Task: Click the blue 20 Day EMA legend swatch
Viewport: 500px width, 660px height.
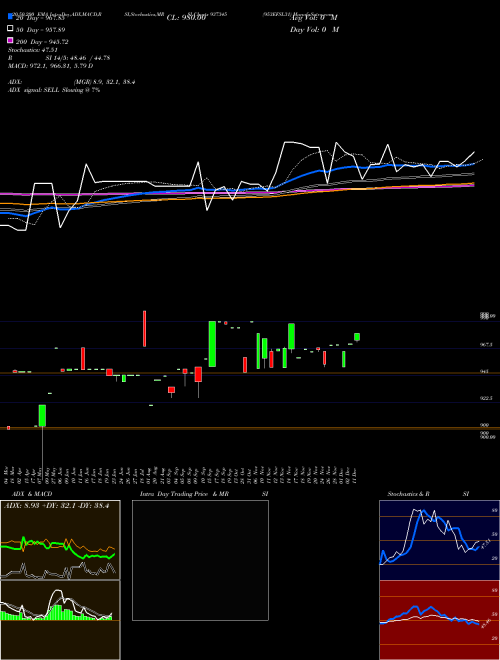Action: pyautogui.click(x=10, y=17)
